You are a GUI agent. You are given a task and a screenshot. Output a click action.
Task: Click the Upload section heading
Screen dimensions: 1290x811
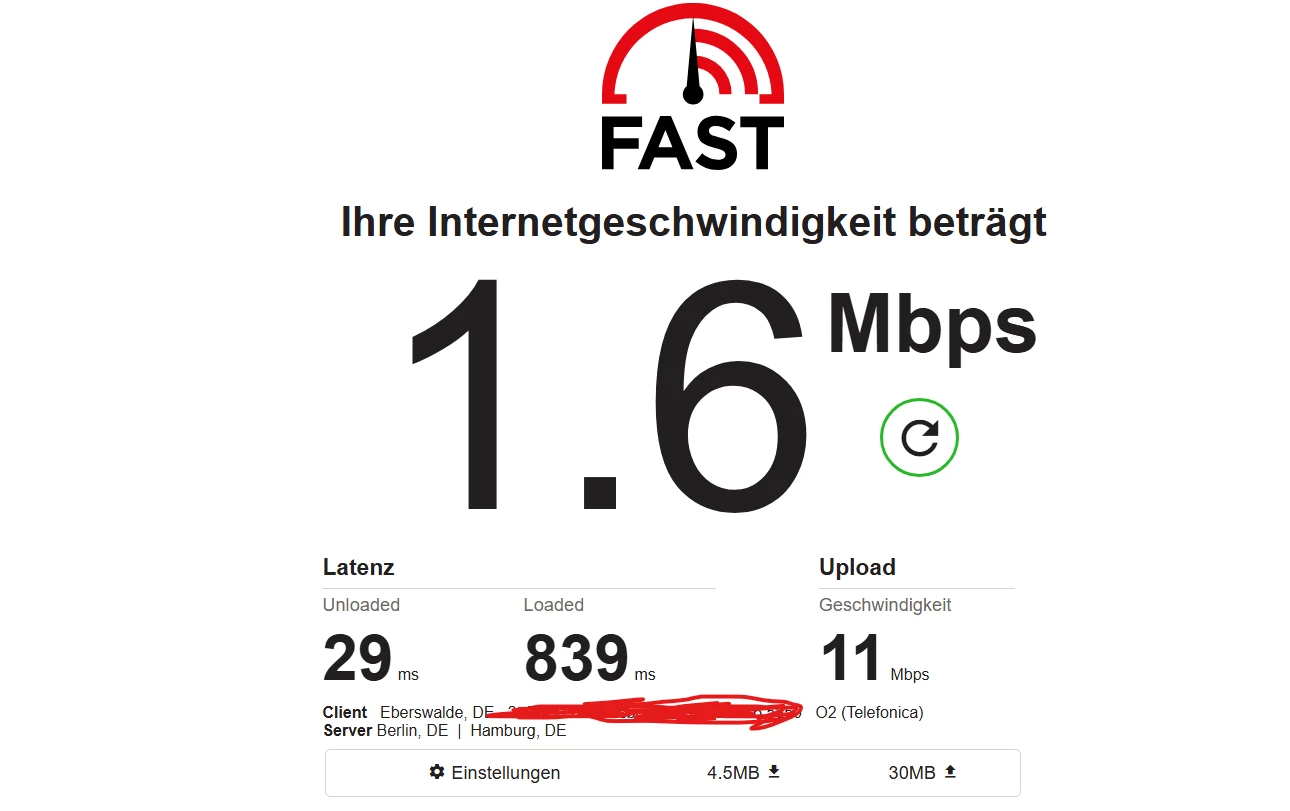point(857,567)
